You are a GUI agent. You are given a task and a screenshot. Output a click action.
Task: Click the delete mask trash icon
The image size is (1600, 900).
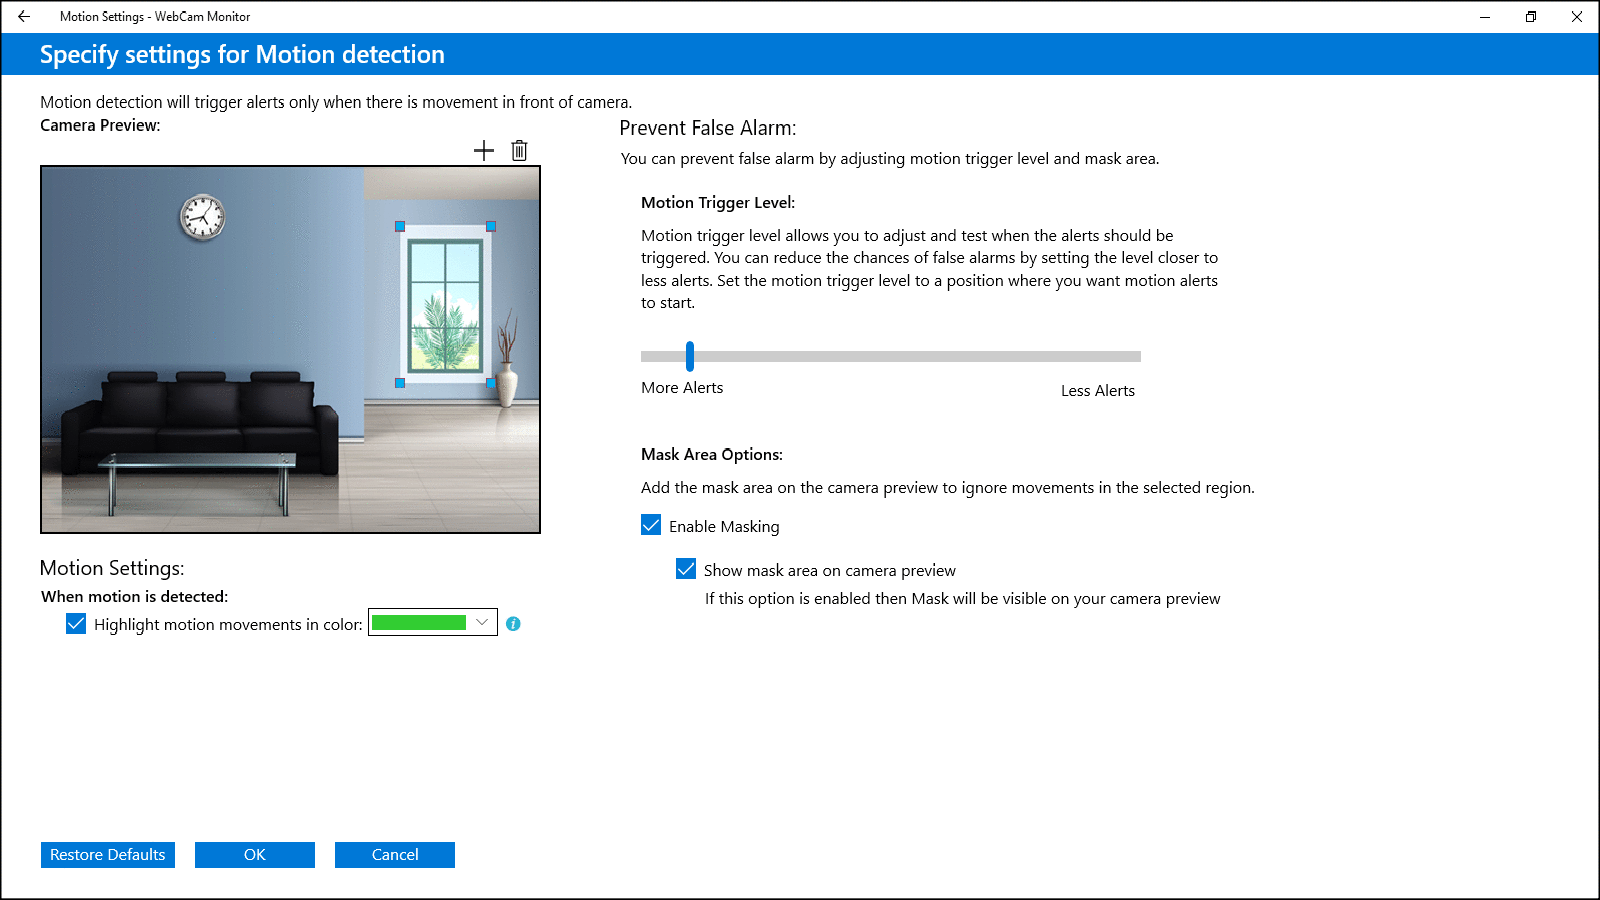(519, 151)
